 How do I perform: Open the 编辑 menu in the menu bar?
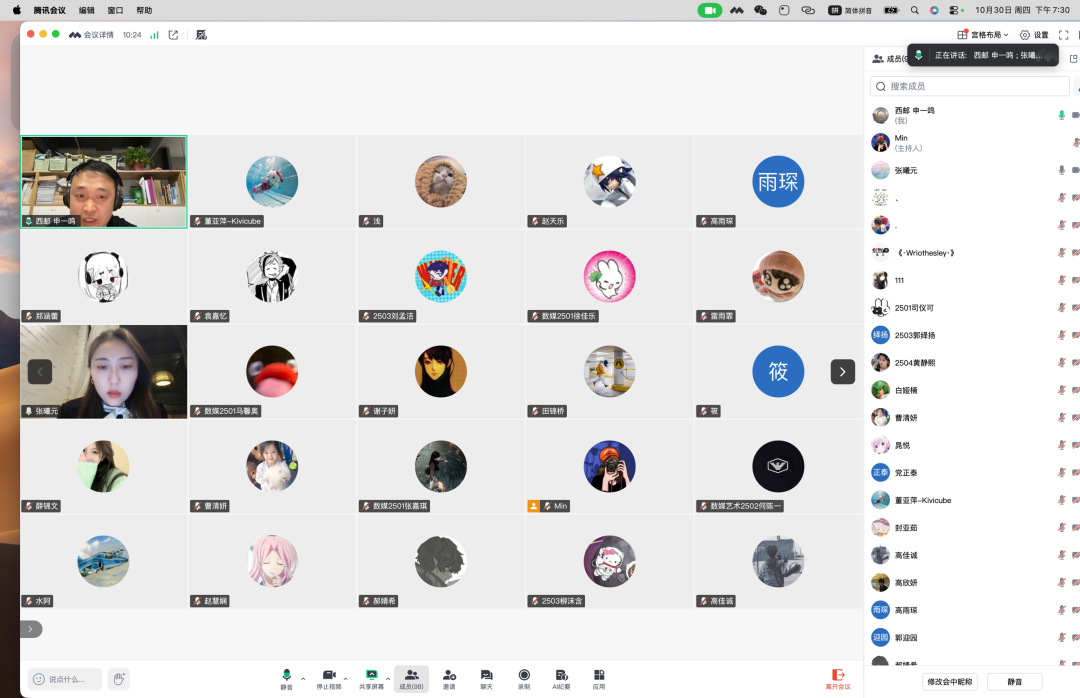tap(87, 10)
